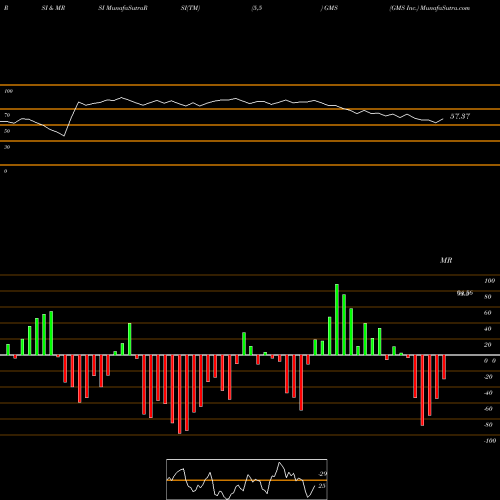Click the 30 level label on RSI axis
Screen dimensions: 500x500
point(7,147)
